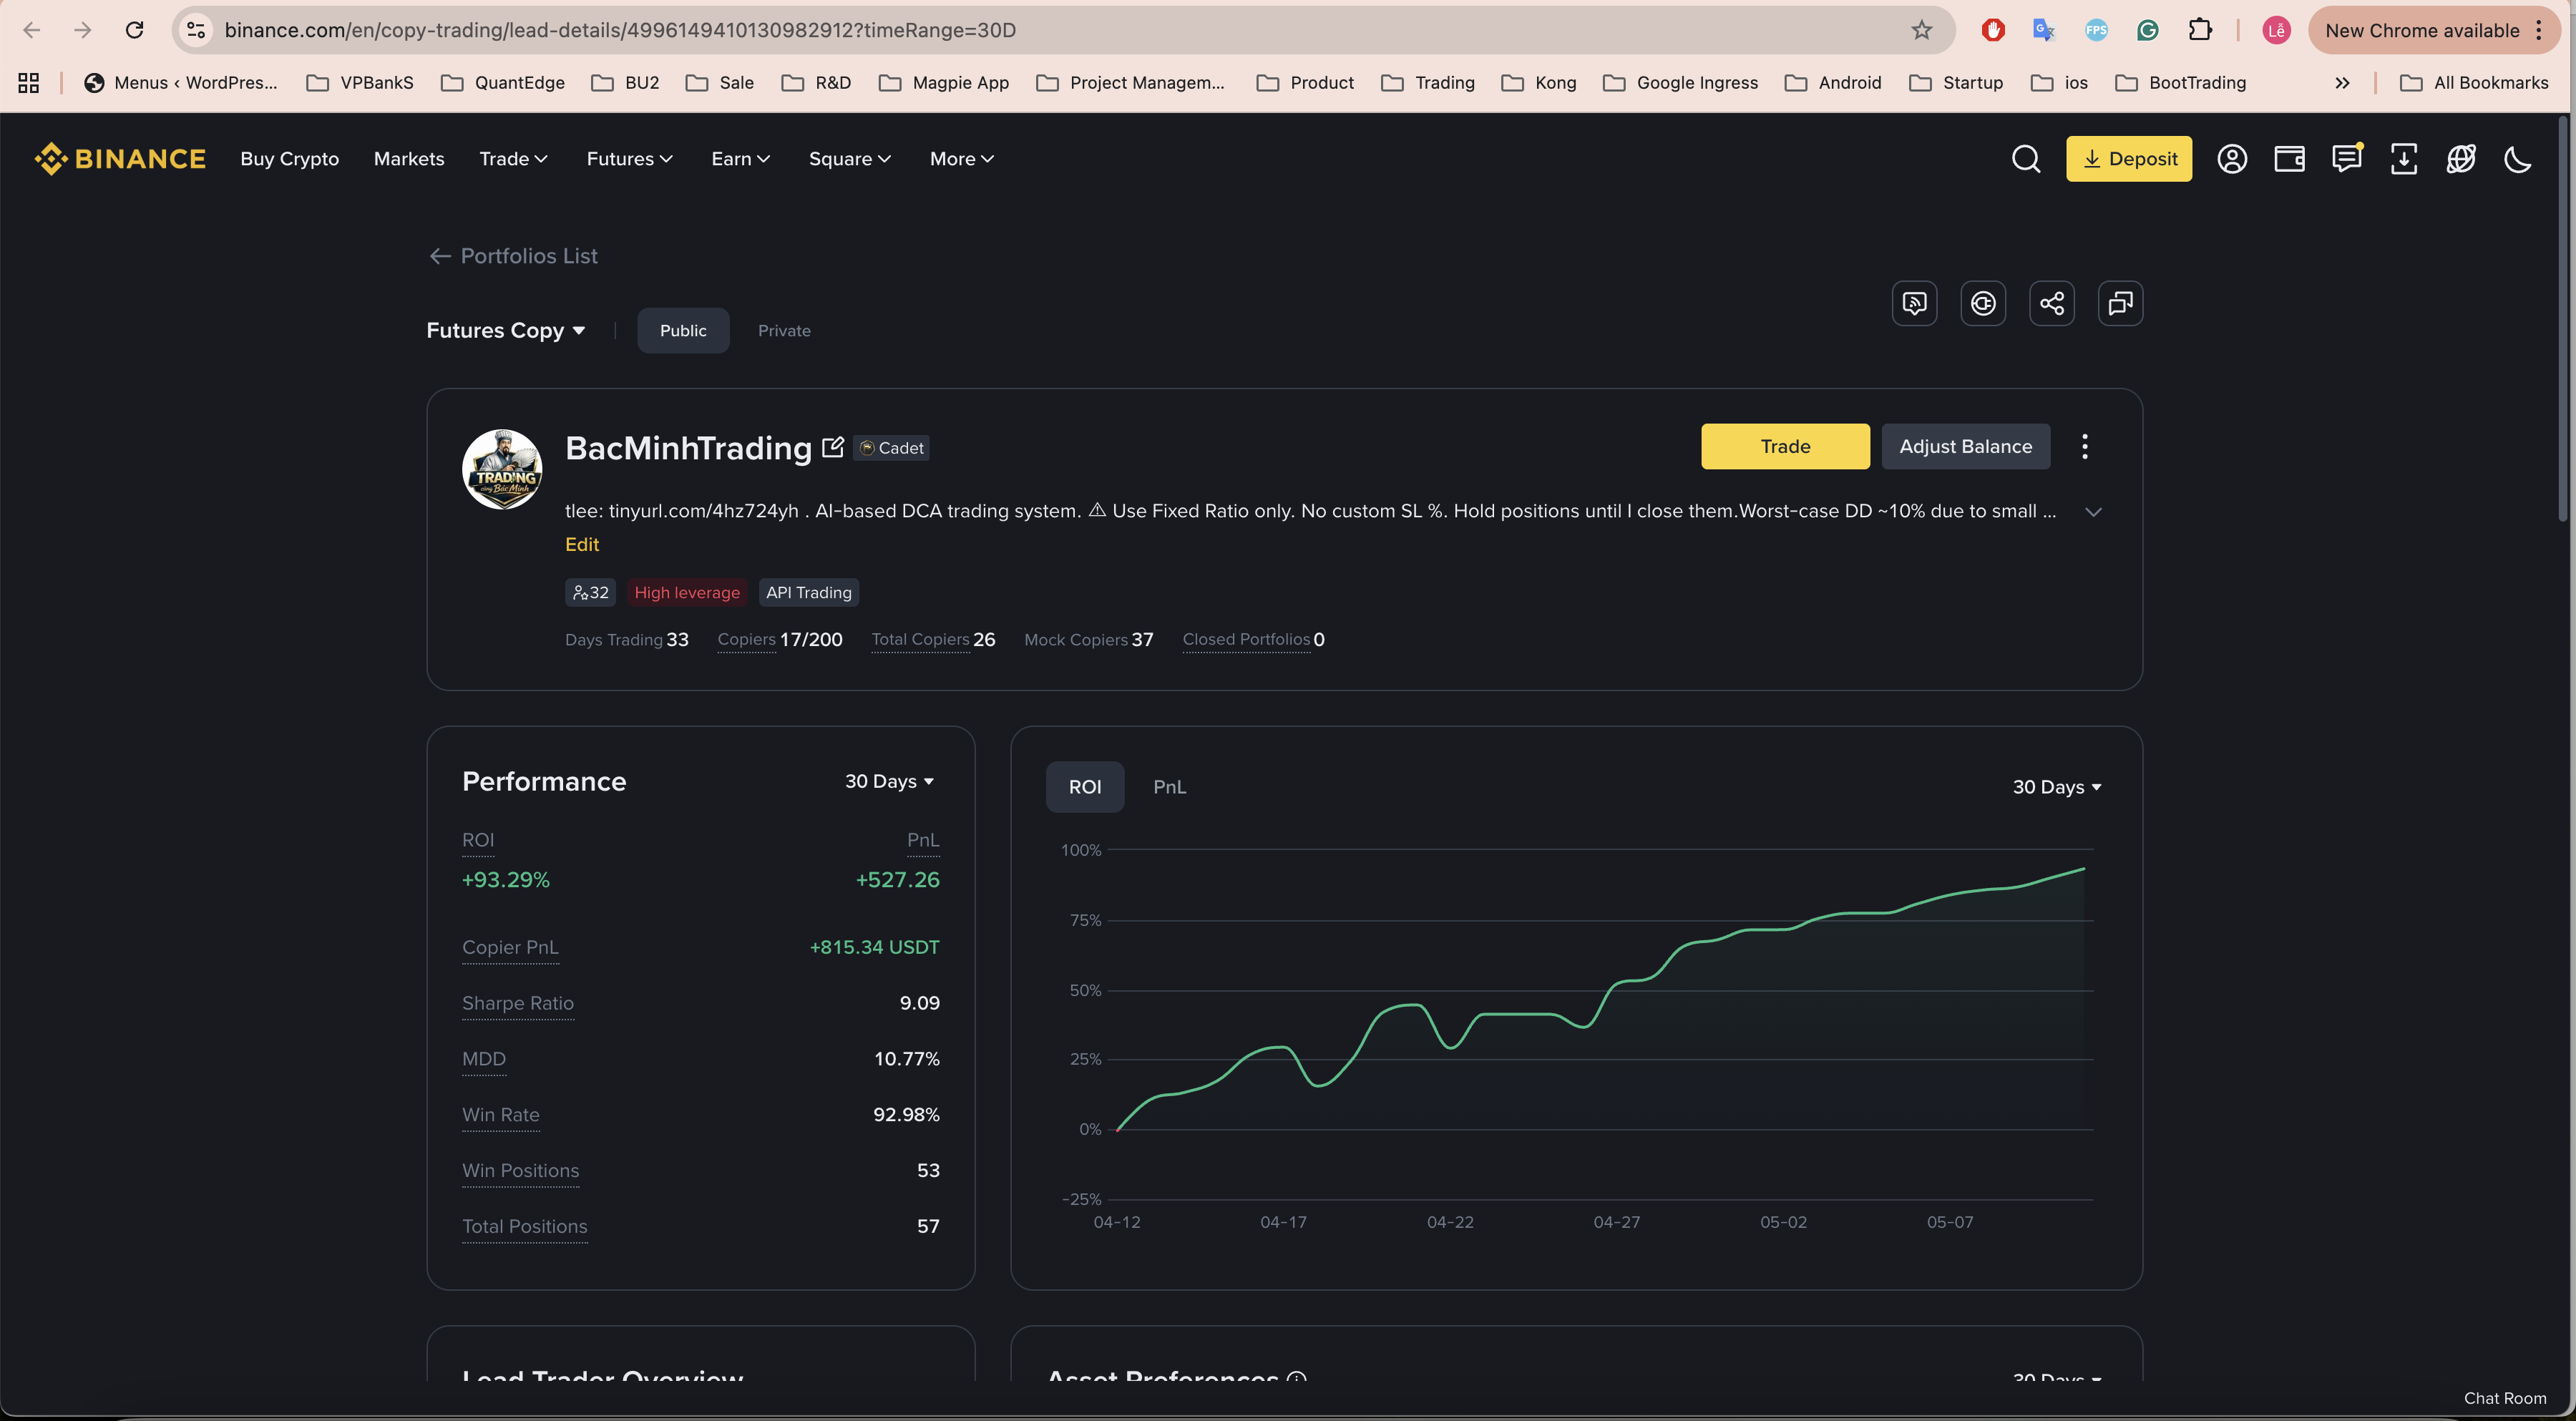Screen dimensions: 2576x1421
Task: Select the PnL chart tab
Action: point(1169,787)
